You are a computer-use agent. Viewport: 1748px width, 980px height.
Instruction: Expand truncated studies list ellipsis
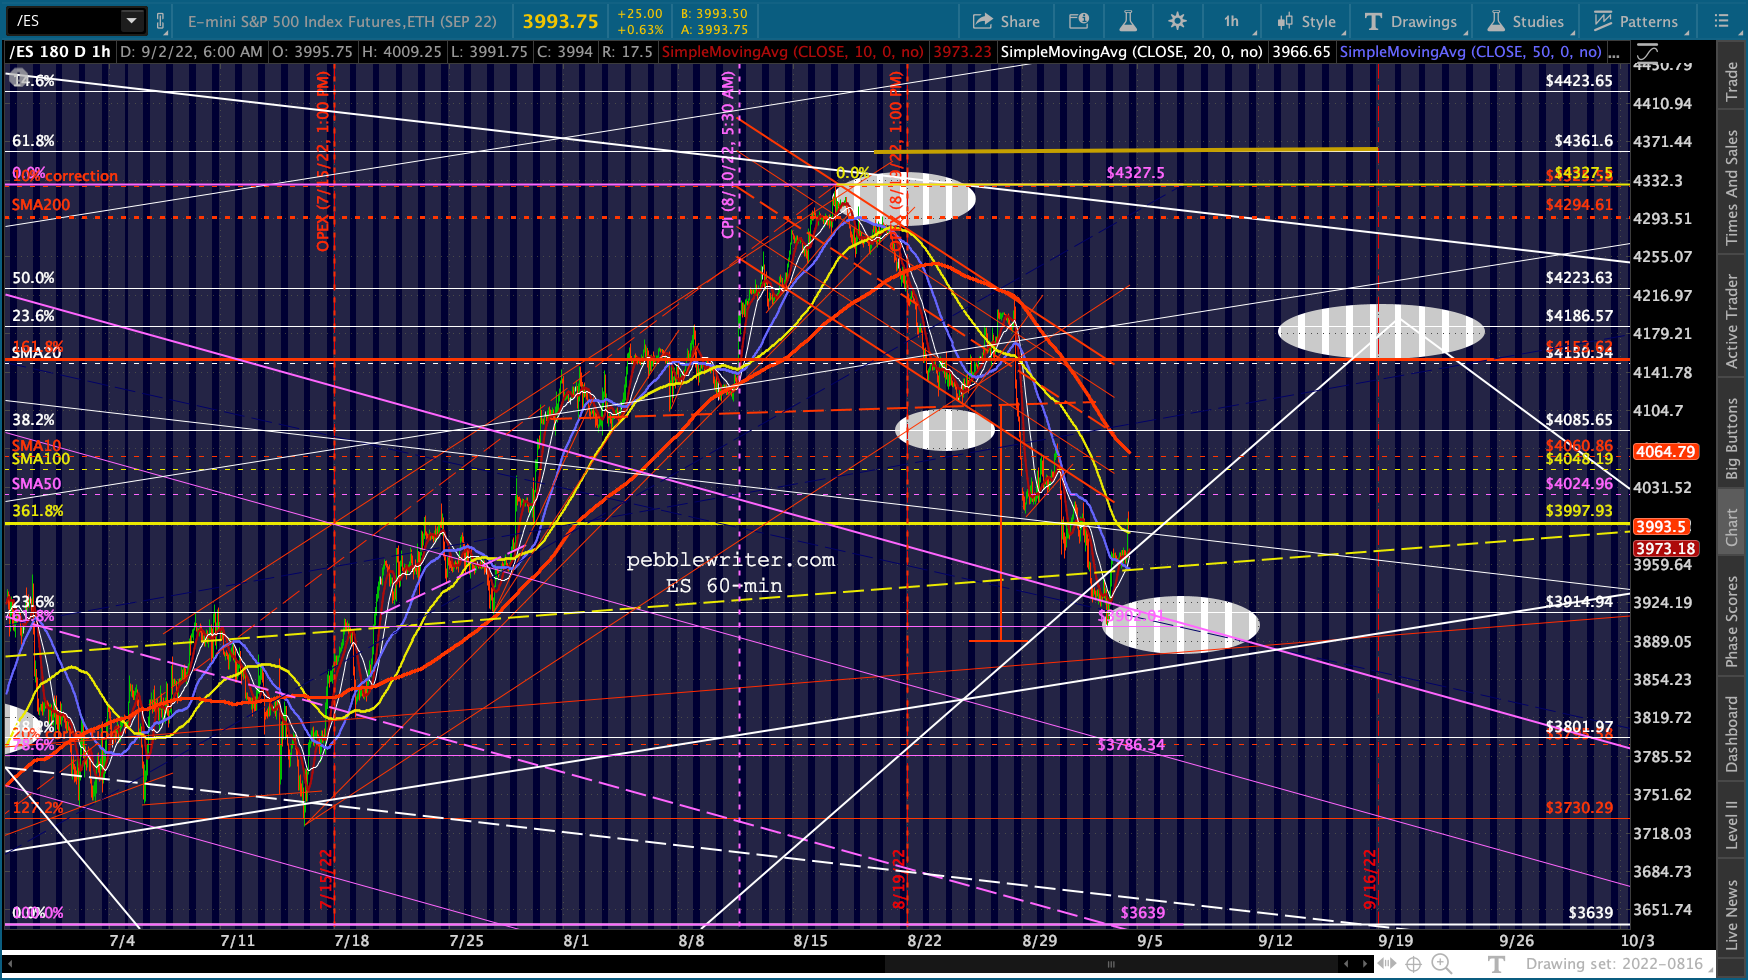[1615, 52]
